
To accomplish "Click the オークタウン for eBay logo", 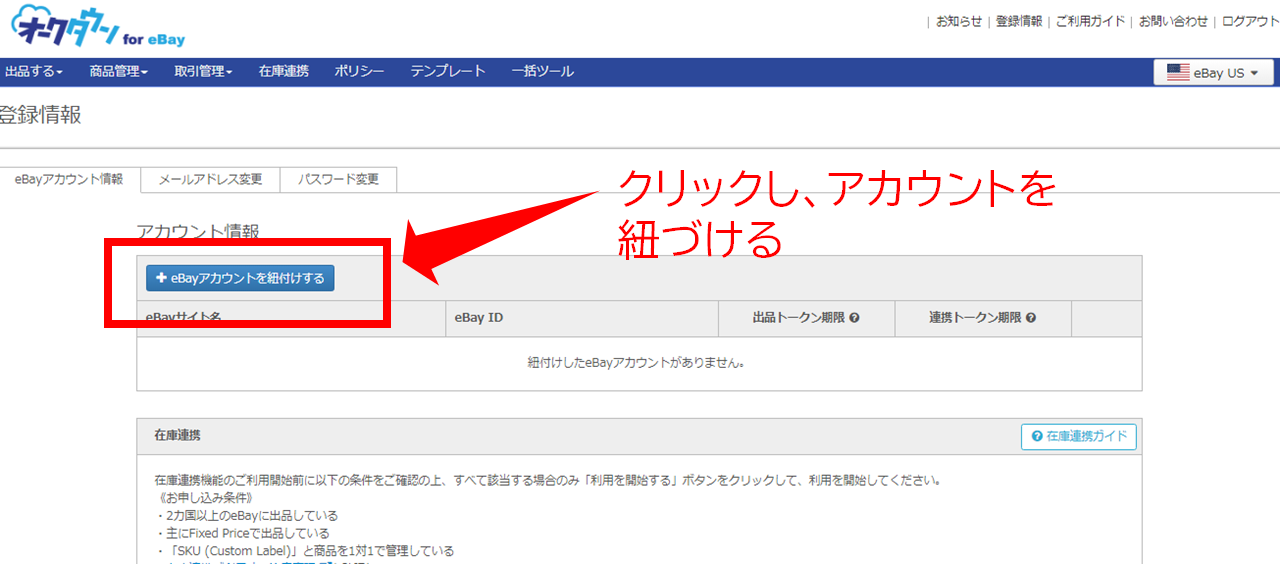I will 97,27.
